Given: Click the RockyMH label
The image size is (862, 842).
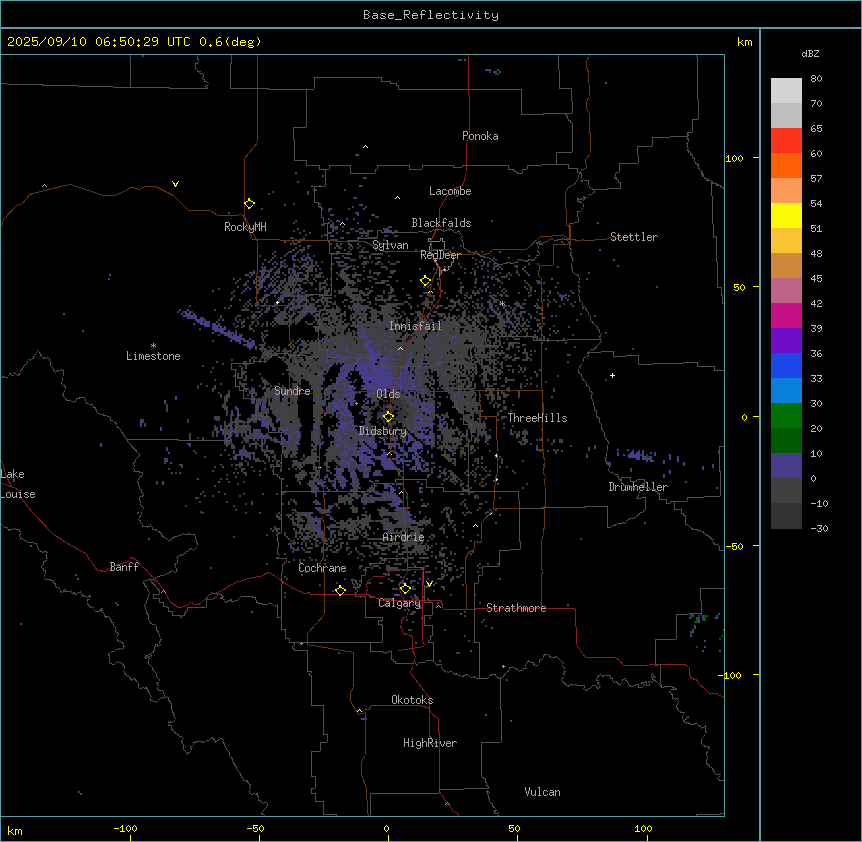Looking at the screenshot, I should pos(245,227).
